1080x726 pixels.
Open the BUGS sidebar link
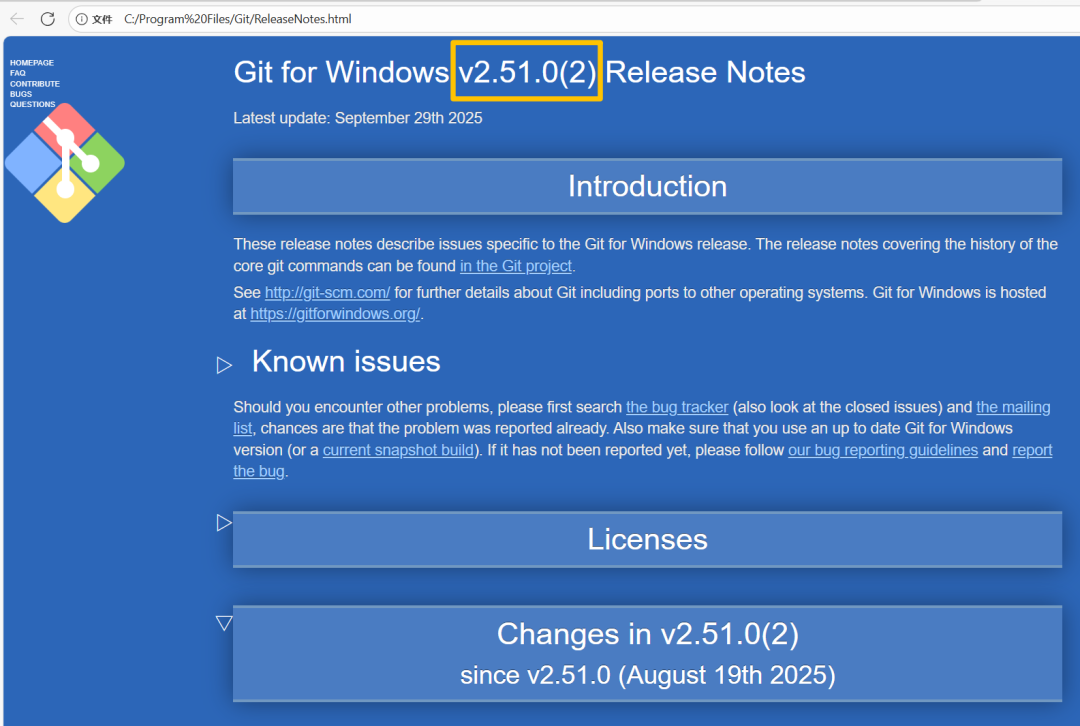(x=21, y=94)
